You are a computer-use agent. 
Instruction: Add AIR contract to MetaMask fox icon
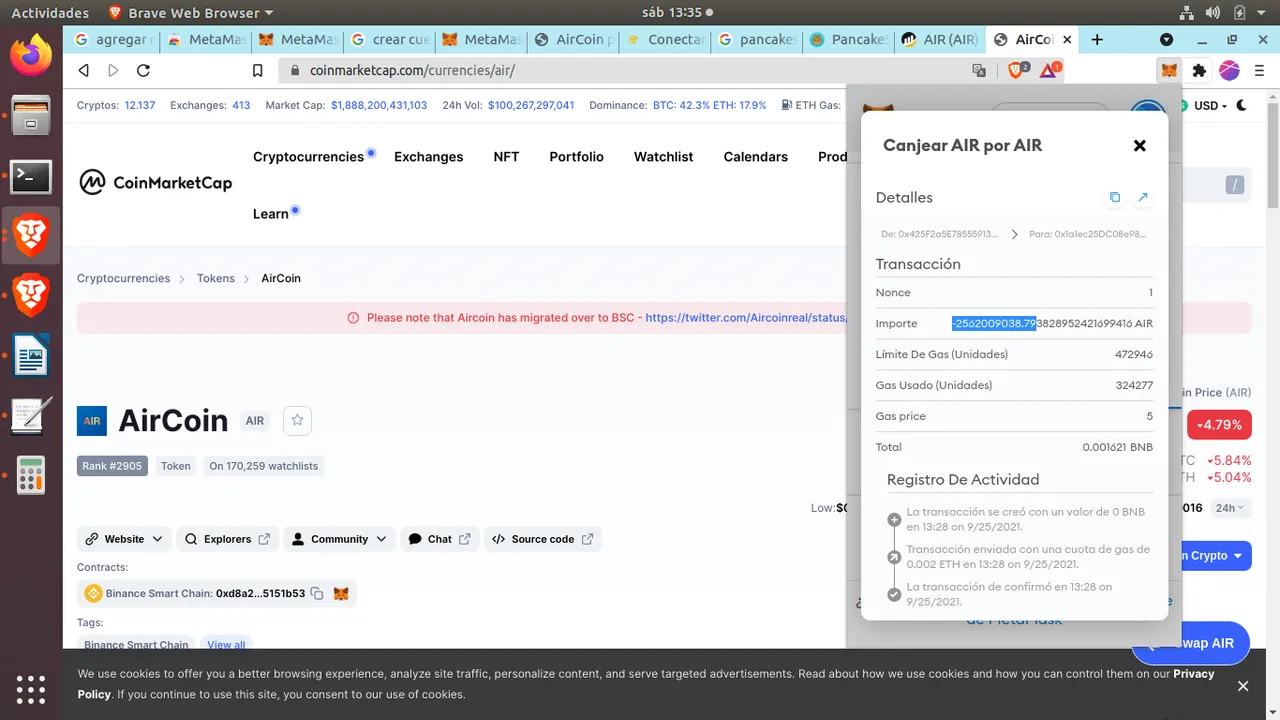click(341, 593)
